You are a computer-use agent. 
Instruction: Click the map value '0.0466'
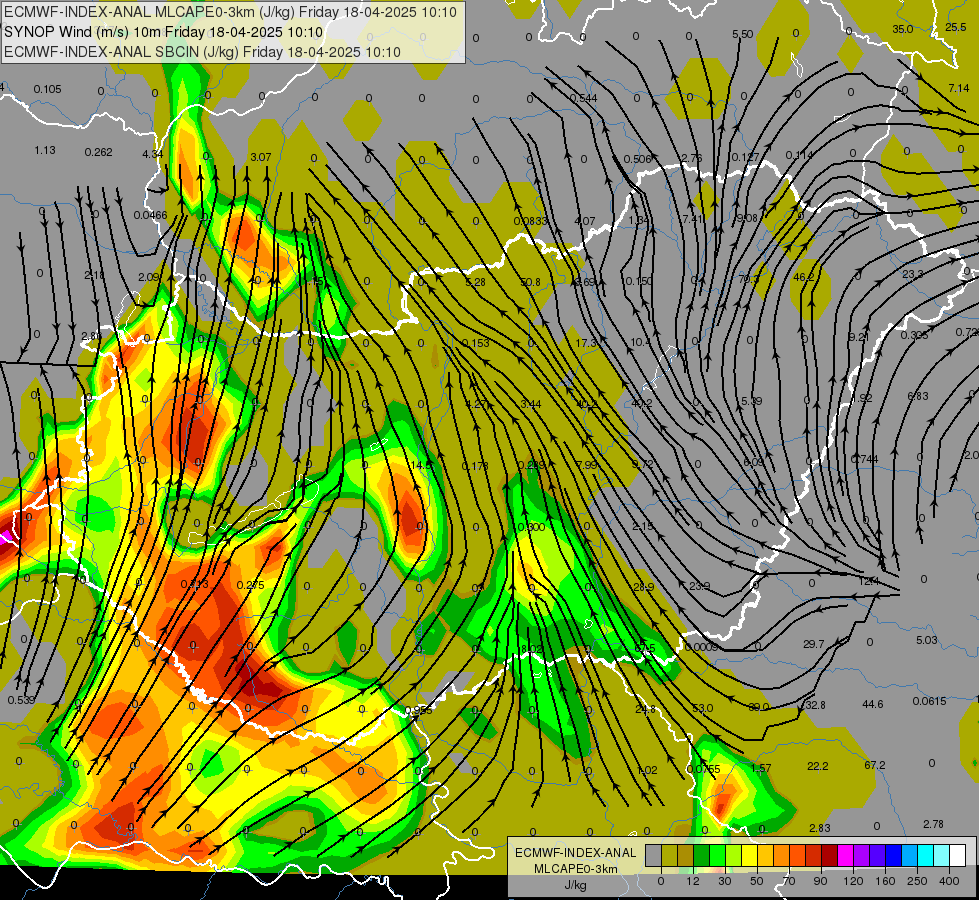click(150, 215)
